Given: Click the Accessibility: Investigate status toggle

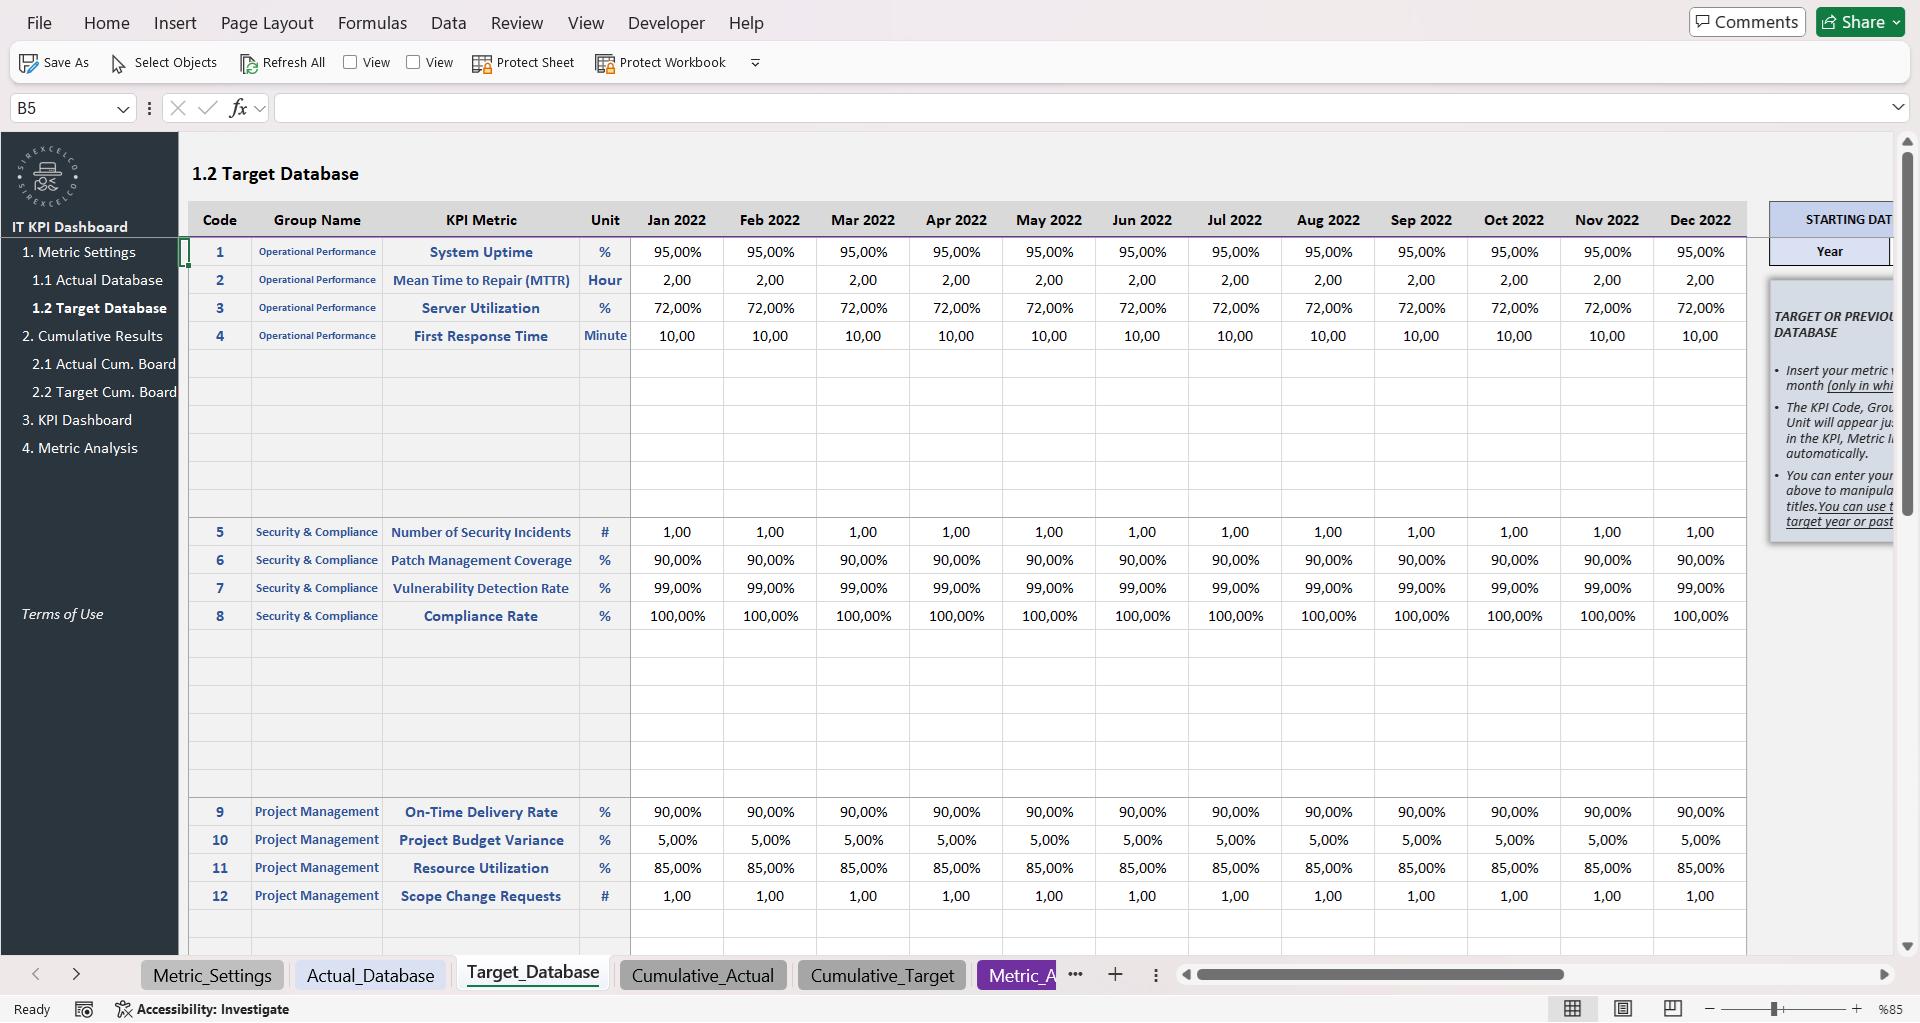Looking at the screenshot, I should tap(203, 1009).
